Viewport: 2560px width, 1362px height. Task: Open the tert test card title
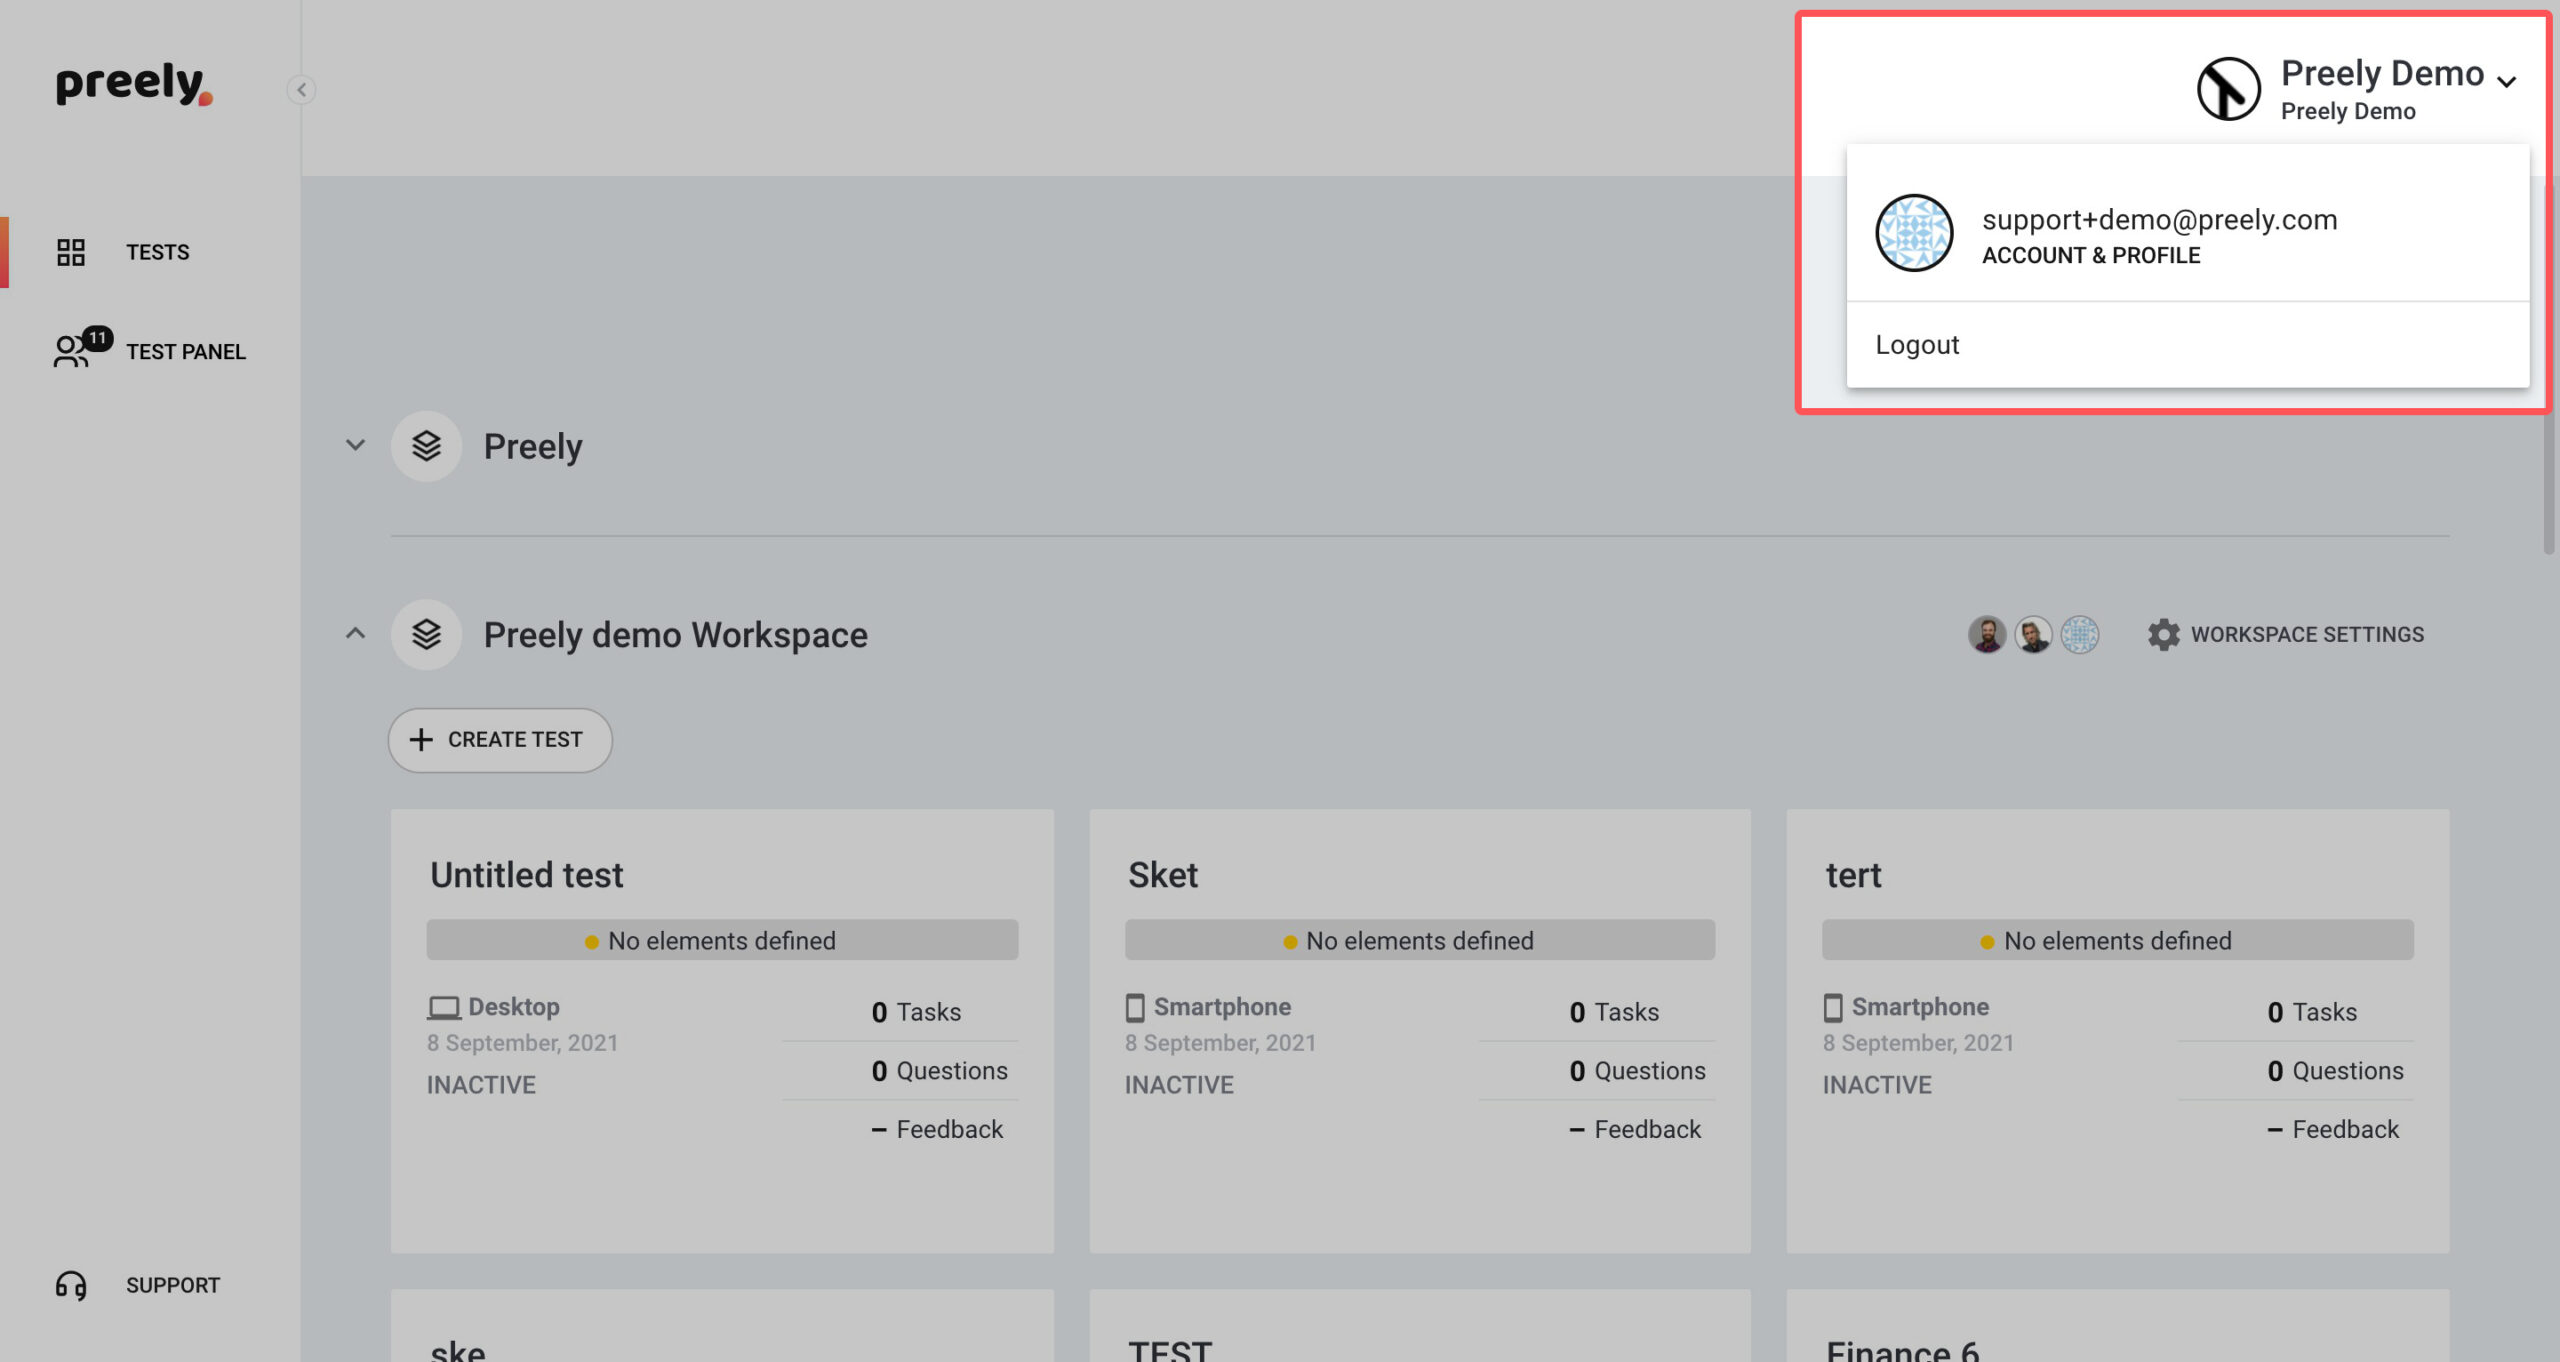coord(1853,875)
